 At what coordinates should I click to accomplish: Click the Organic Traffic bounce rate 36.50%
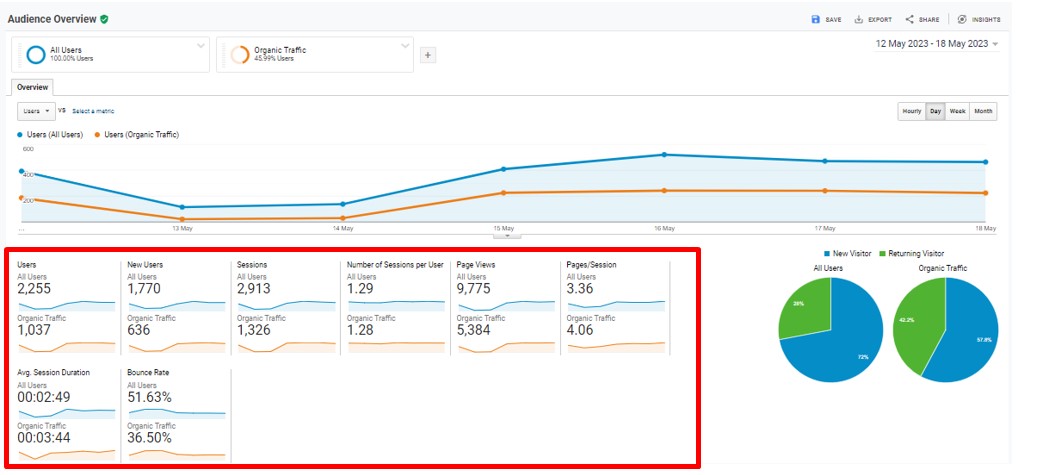pos(150,438)
